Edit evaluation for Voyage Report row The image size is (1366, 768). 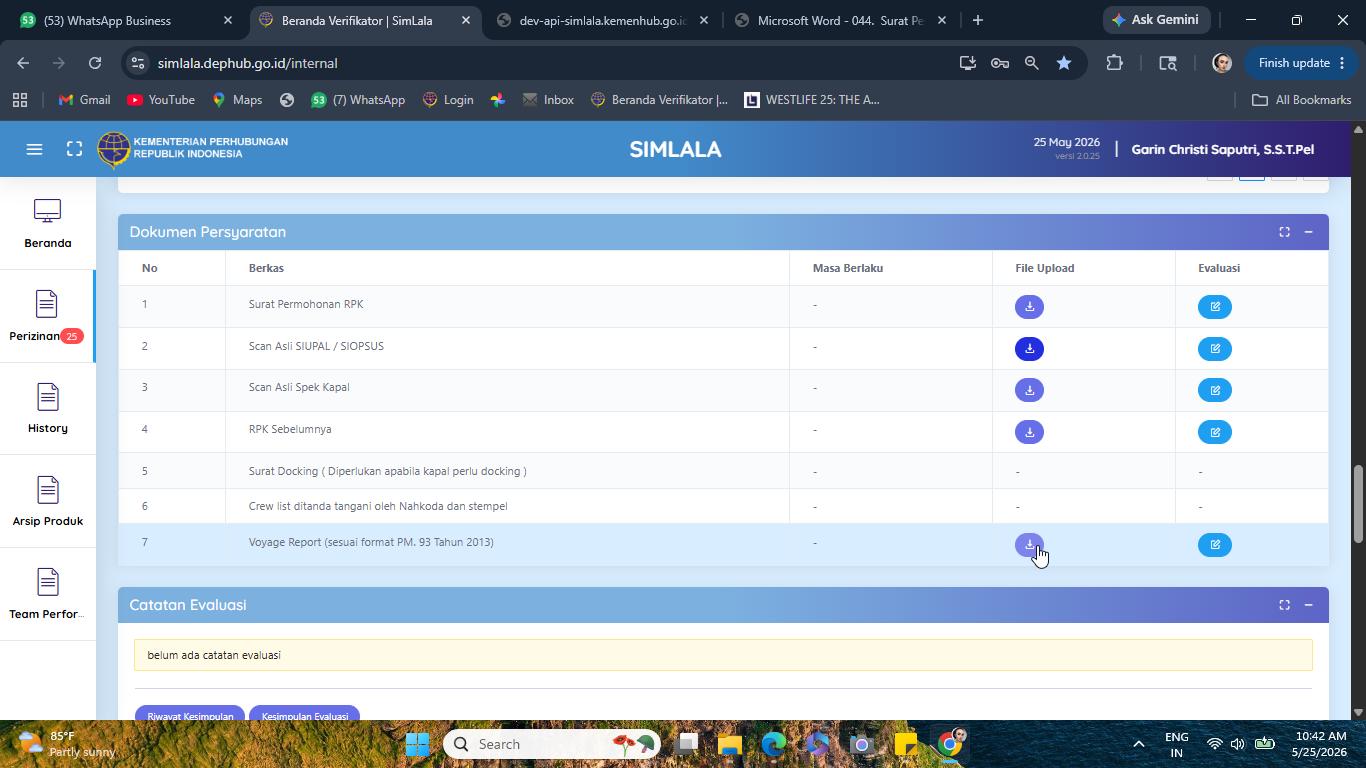tap(1215, 545)
